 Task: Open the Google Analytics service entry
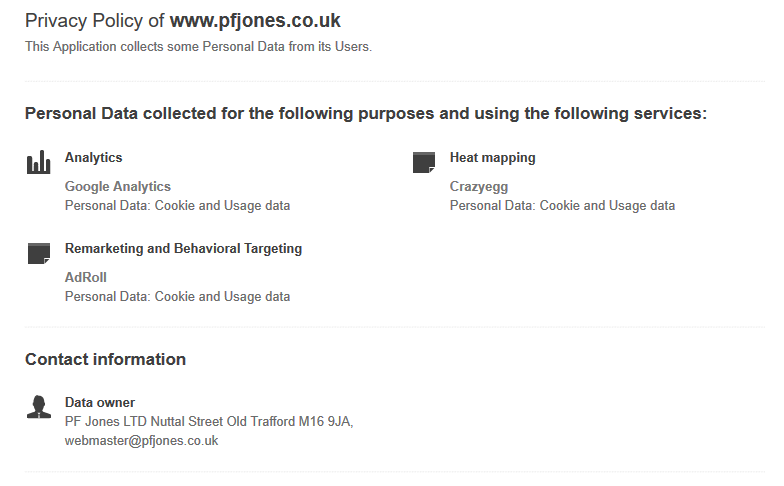coord(118,186)
